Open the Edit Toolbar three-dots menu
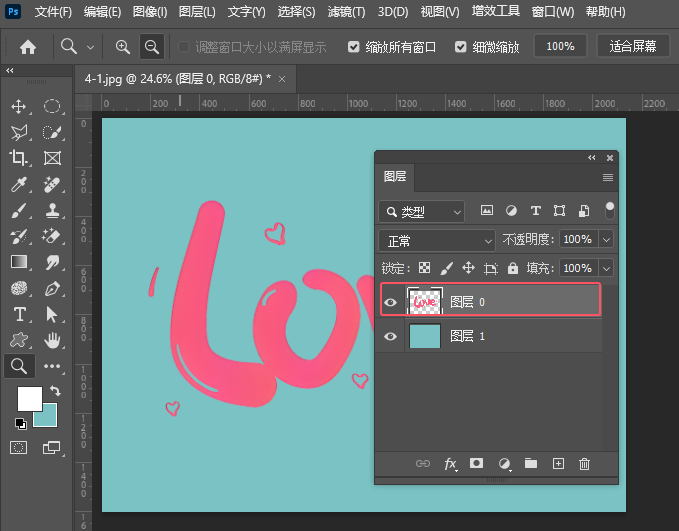The height and width of the screenshot is (531, 679). [52, 366]
